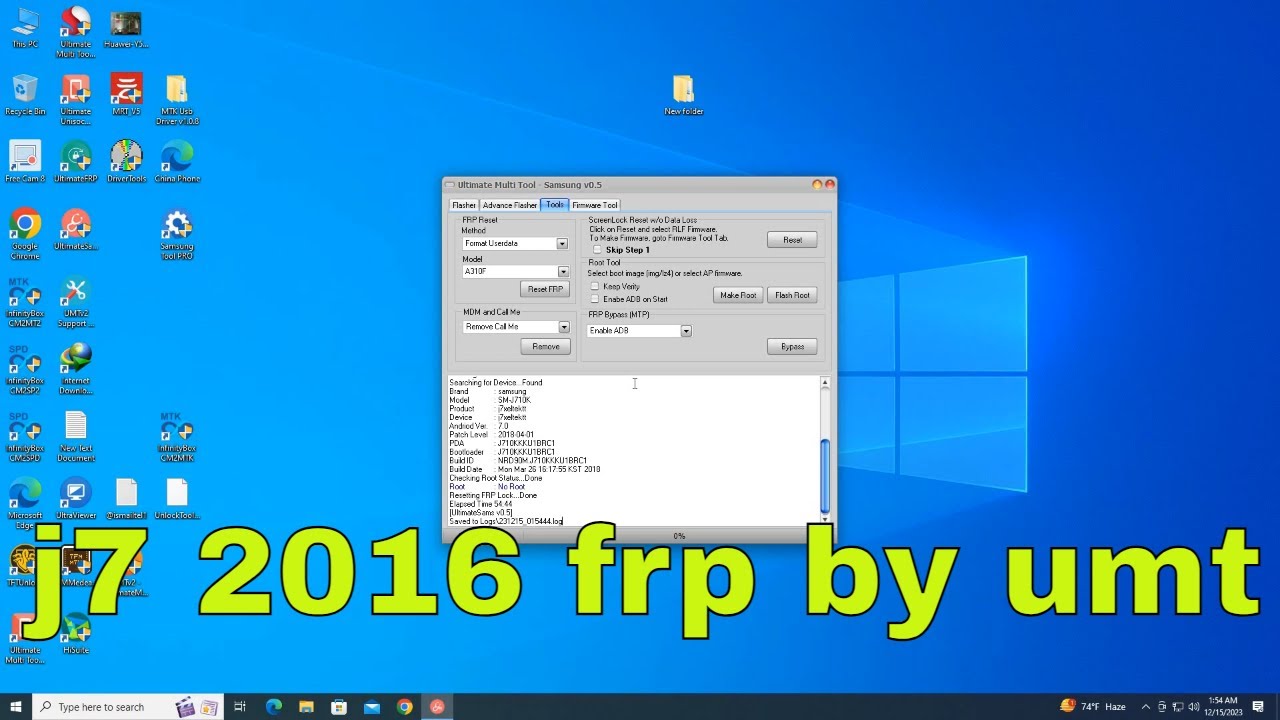This screenshot has height=720, width=1280.
Task: Open the HiSuite desktop shortcut
Action: tap(75, 630)
